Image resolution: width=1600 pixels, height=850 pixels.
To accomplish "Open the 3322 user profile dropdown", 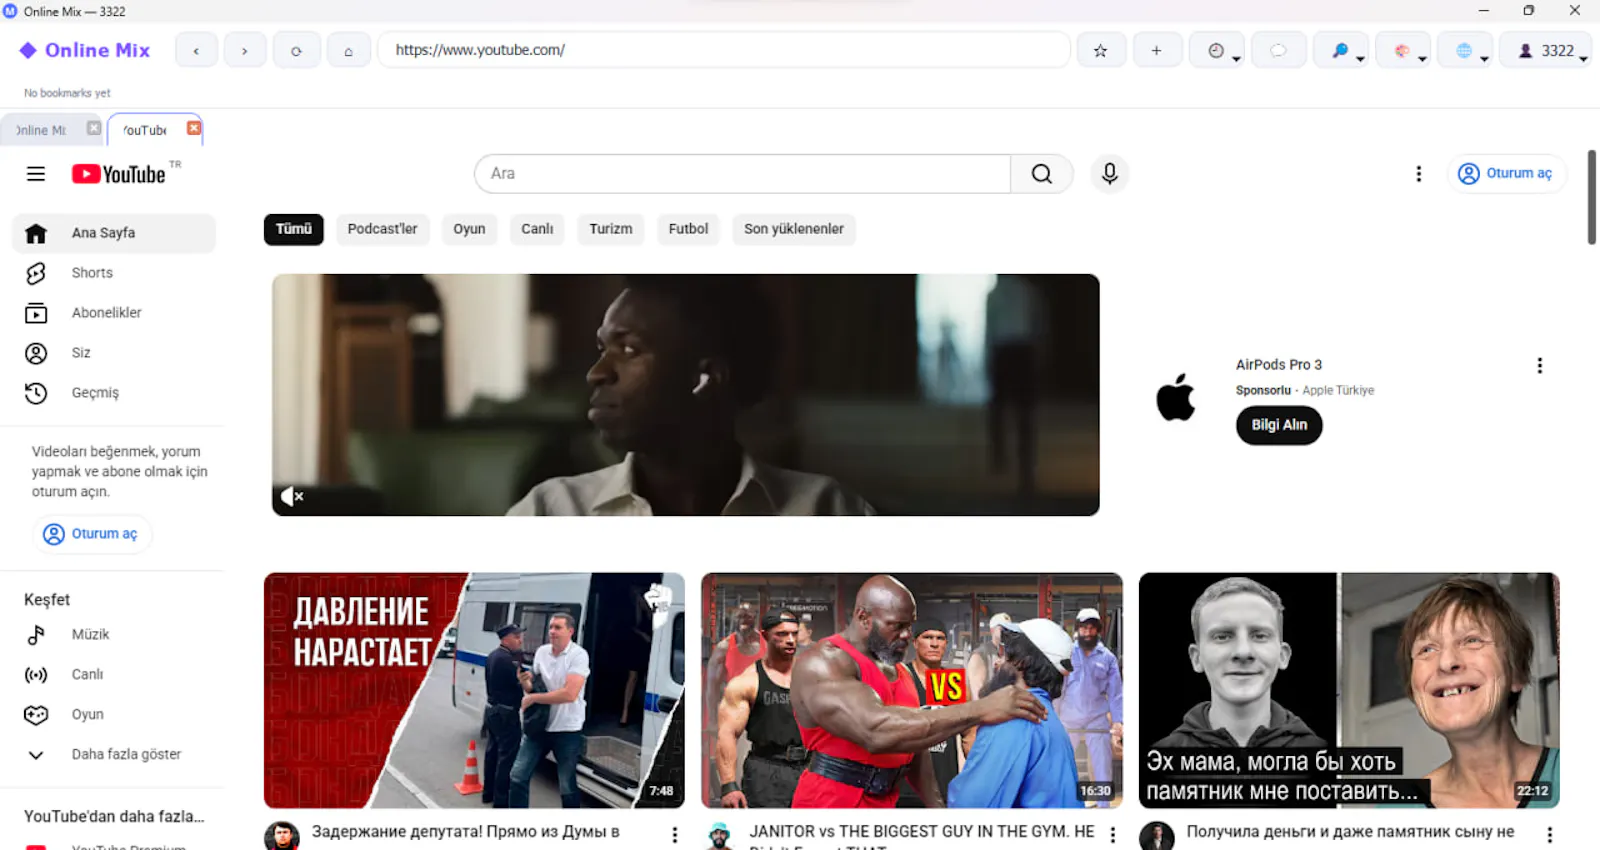I will click(x=1546, y=50).
